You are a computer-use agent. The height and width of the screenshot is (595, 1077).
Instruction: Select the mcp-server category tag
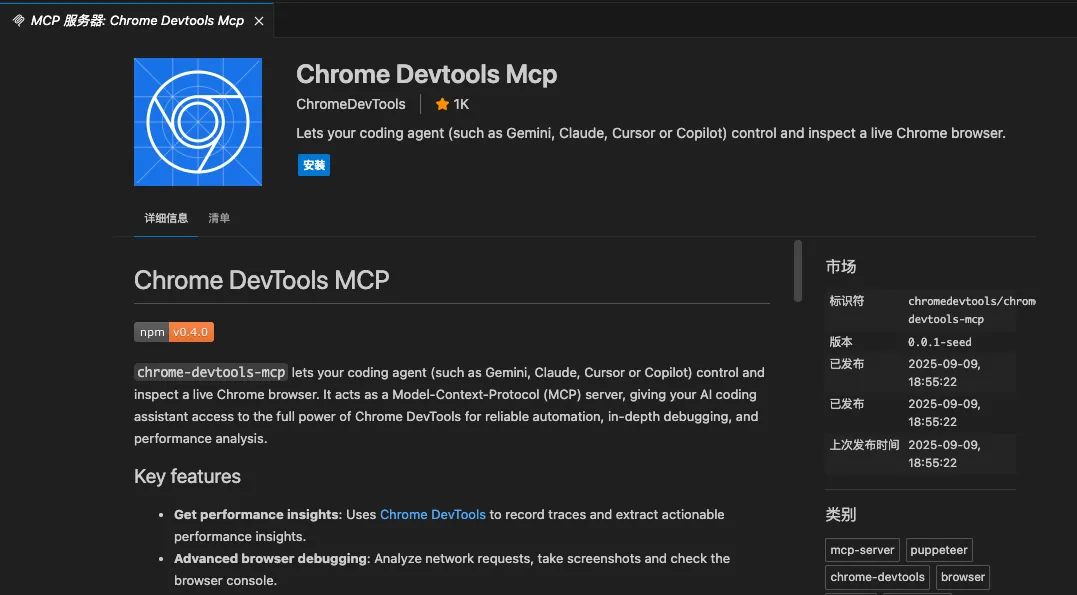tap(862, 550)
